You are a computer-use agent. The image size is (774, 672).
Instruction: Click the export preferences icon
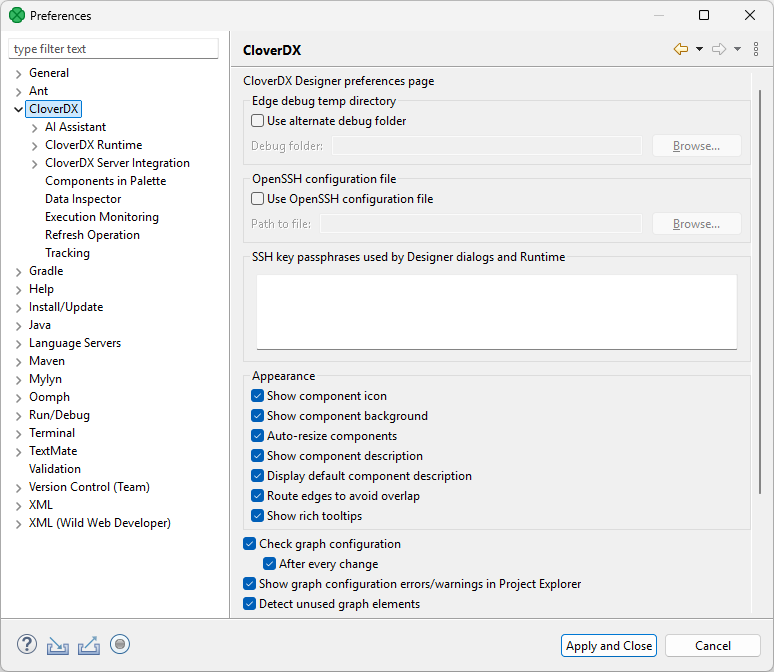click(89, 645)
